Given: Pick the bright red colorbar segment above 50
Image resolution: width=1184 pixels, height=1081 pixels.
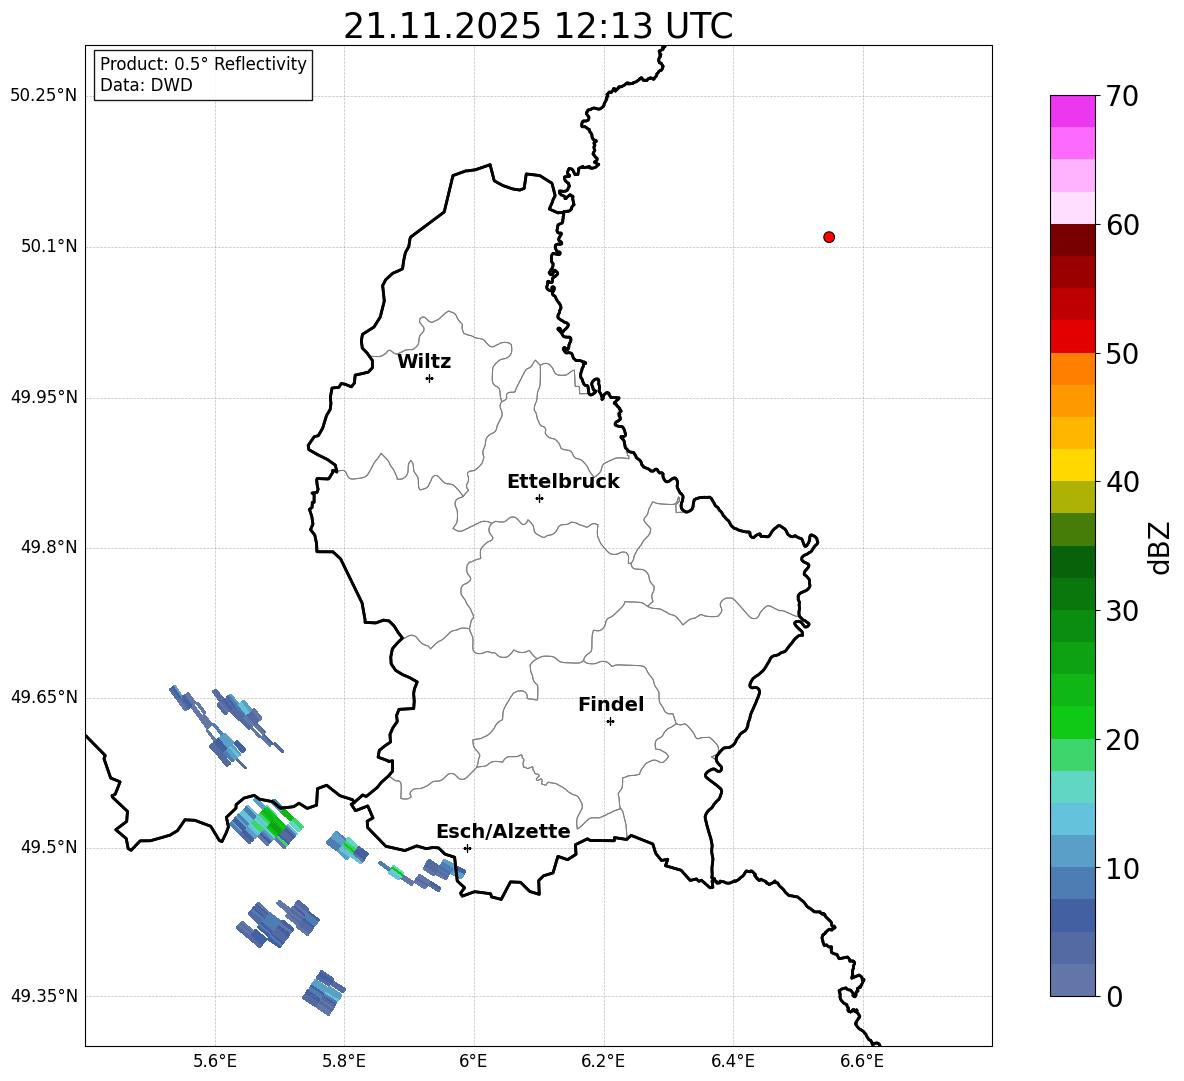Looking at the screenshot, I should [1072, 337].
